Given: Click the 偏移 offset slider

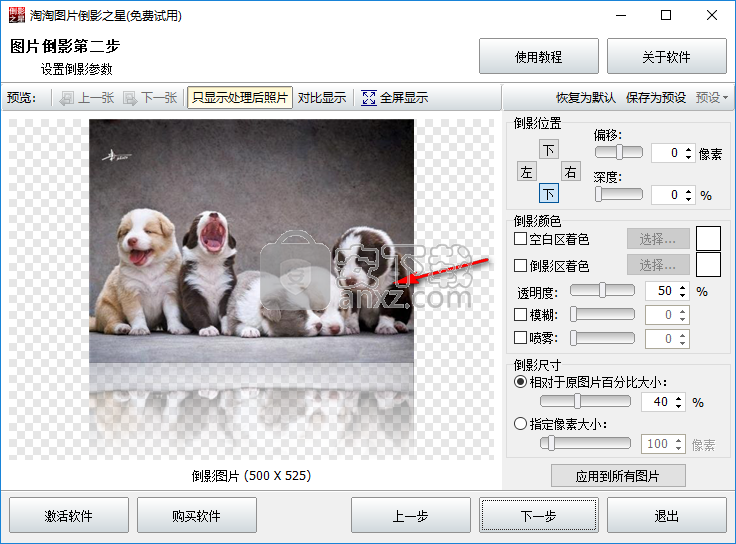Looking at the screenshot, I should click(x=619, y=152).
